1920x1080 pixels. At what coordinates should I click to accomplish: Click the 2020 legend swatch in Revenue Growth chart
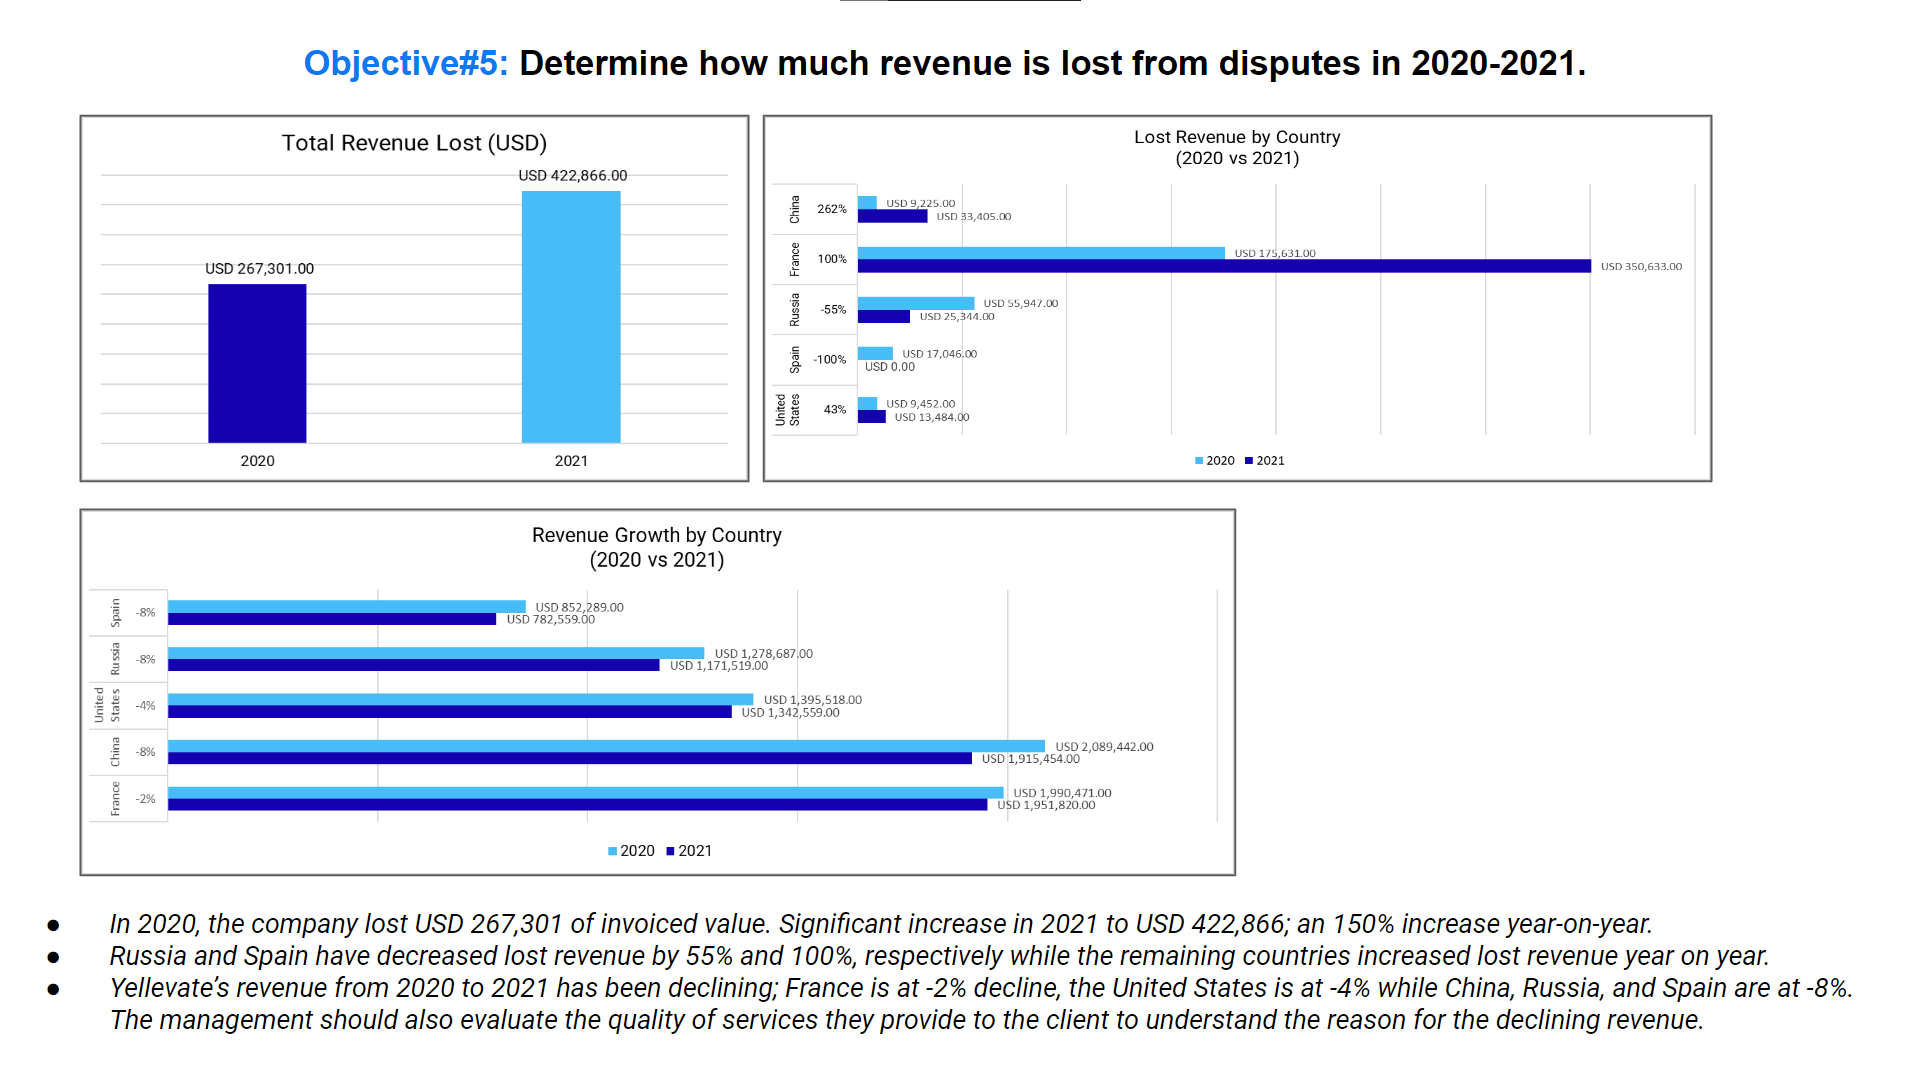click(x=613, y=851)
